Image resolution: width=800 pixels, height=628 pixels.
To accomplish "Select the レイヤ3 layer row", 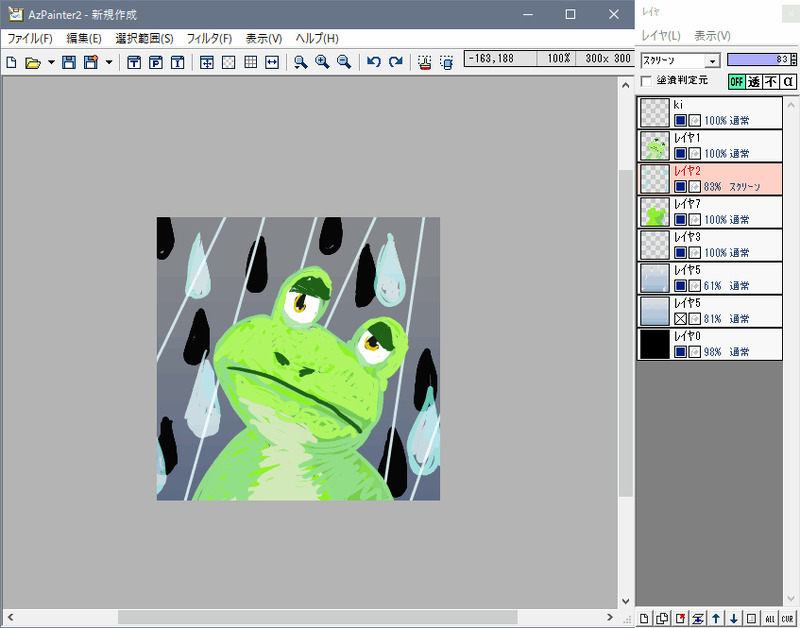I will [710, 245].
